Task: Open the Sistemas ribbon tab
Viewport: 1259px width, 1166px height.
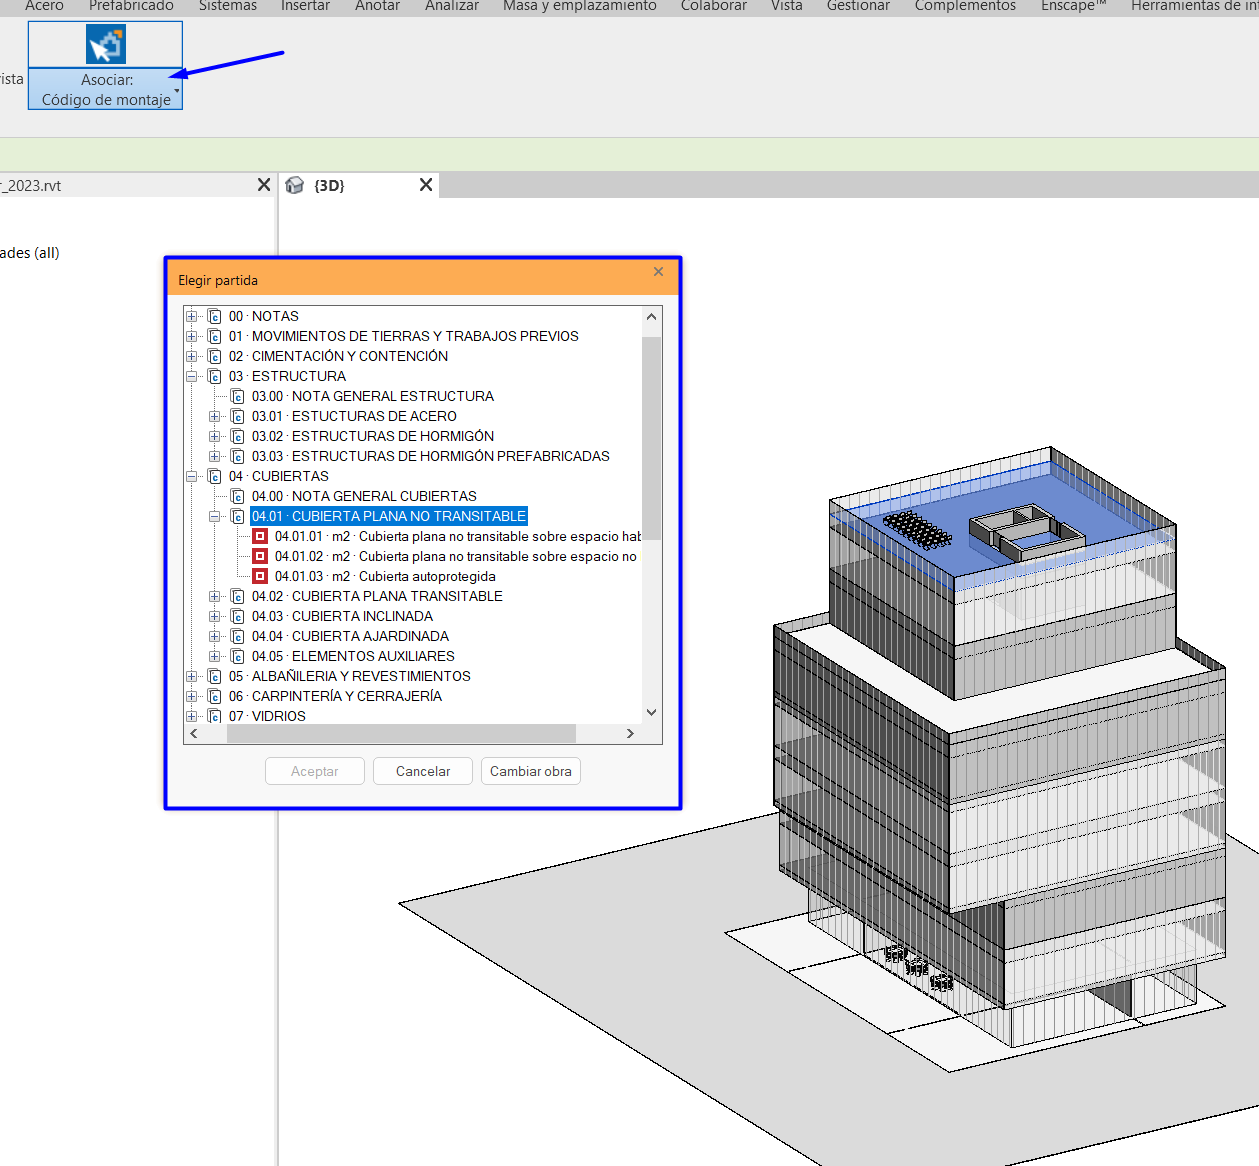Action: tap(228, 6)
